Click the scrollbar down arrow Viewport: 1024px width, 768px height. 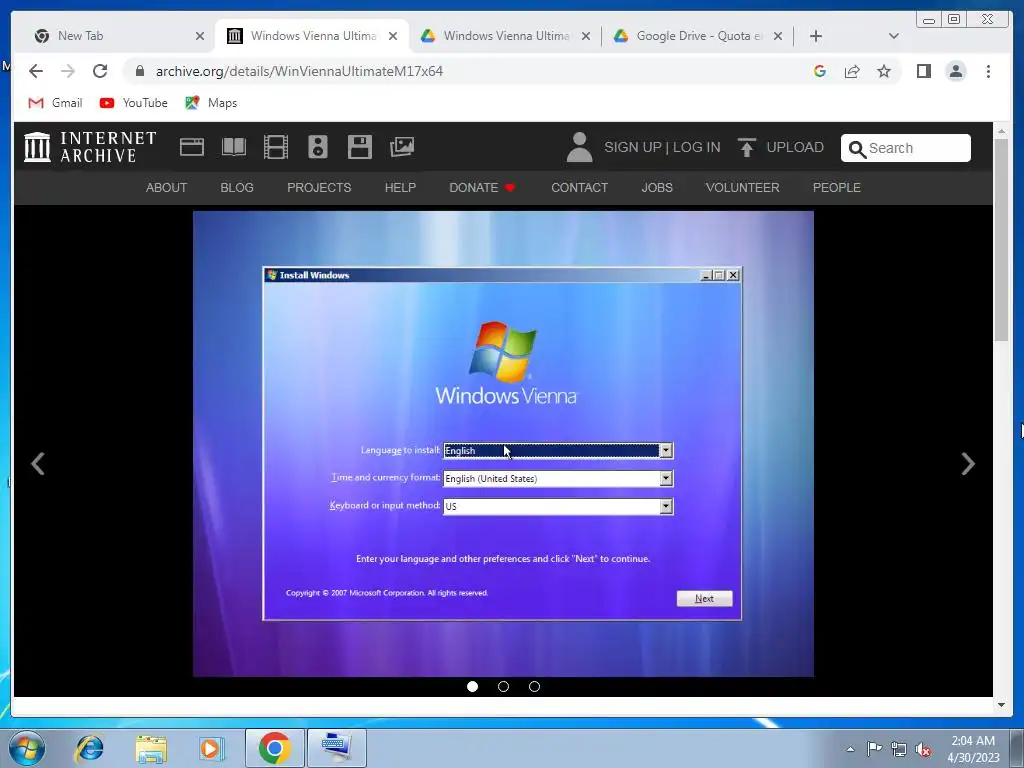[x=1001, y=705]
